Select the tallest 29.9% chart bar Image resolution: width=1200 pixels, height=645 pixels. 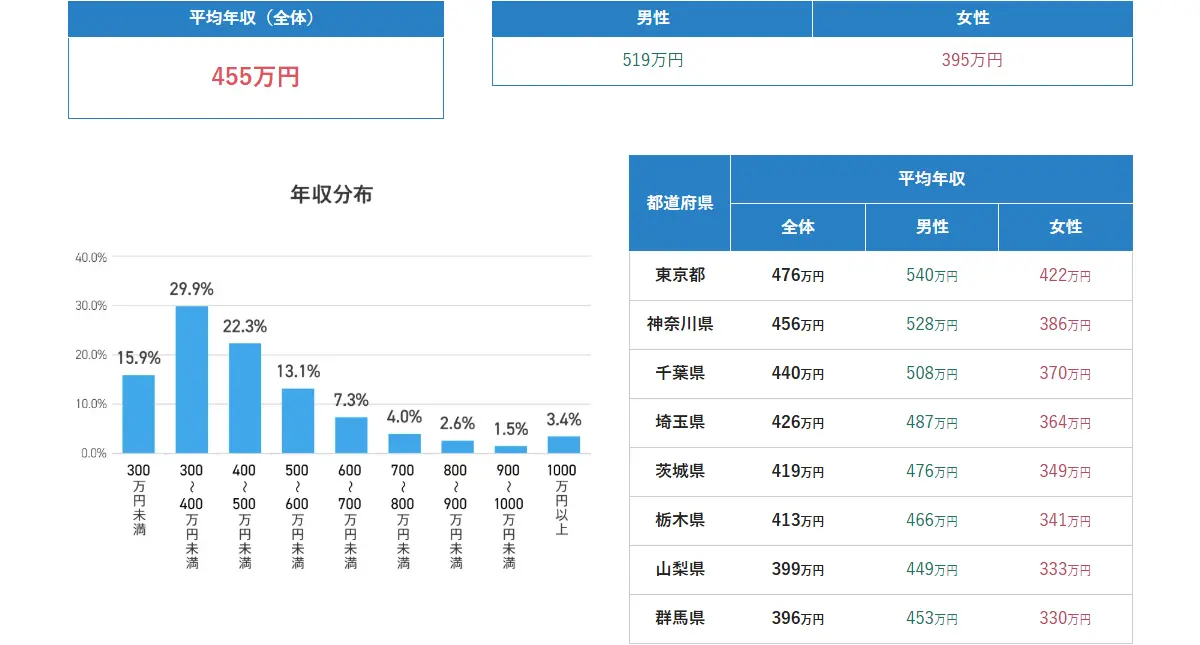(192, 379)
